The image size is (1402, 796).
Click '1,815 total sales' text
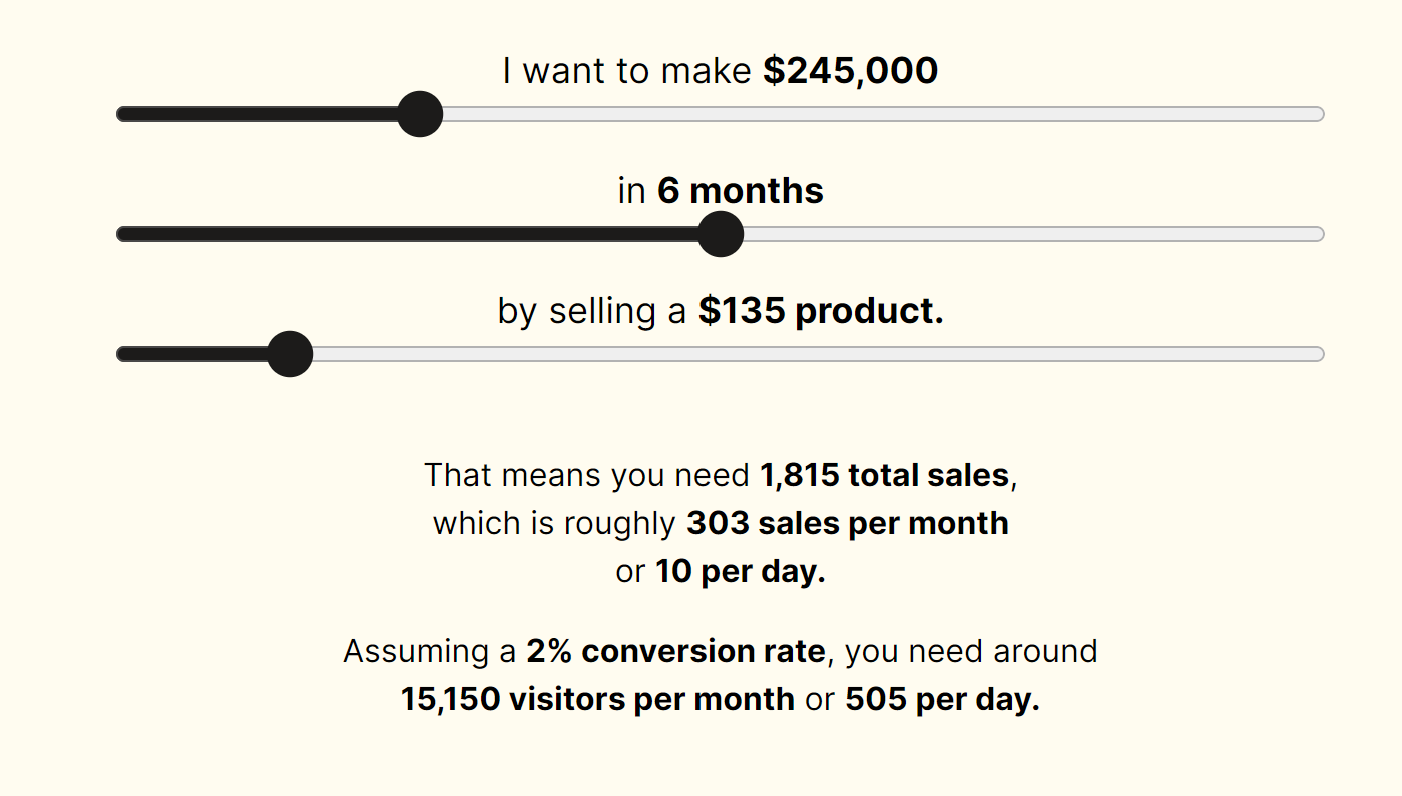tap(884, 474)
